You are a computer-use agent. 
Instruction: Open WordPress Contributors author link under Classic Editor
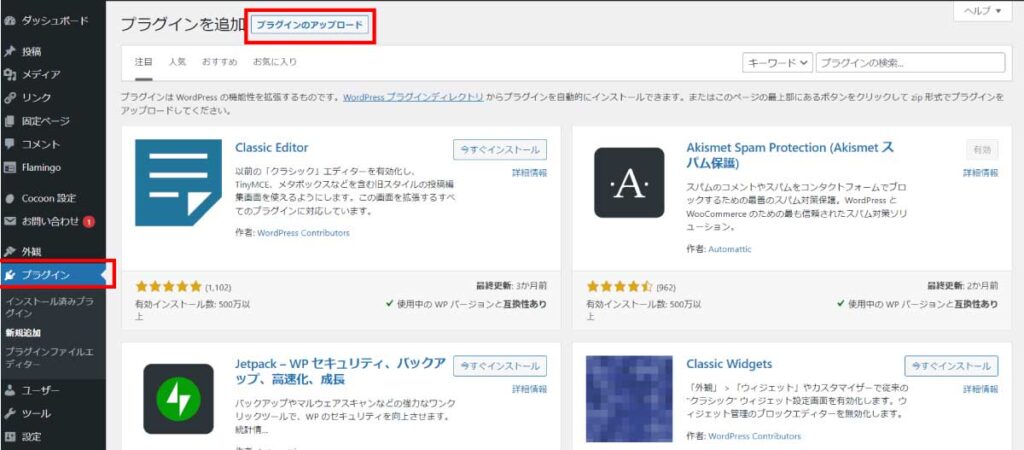tap(304, 233)
